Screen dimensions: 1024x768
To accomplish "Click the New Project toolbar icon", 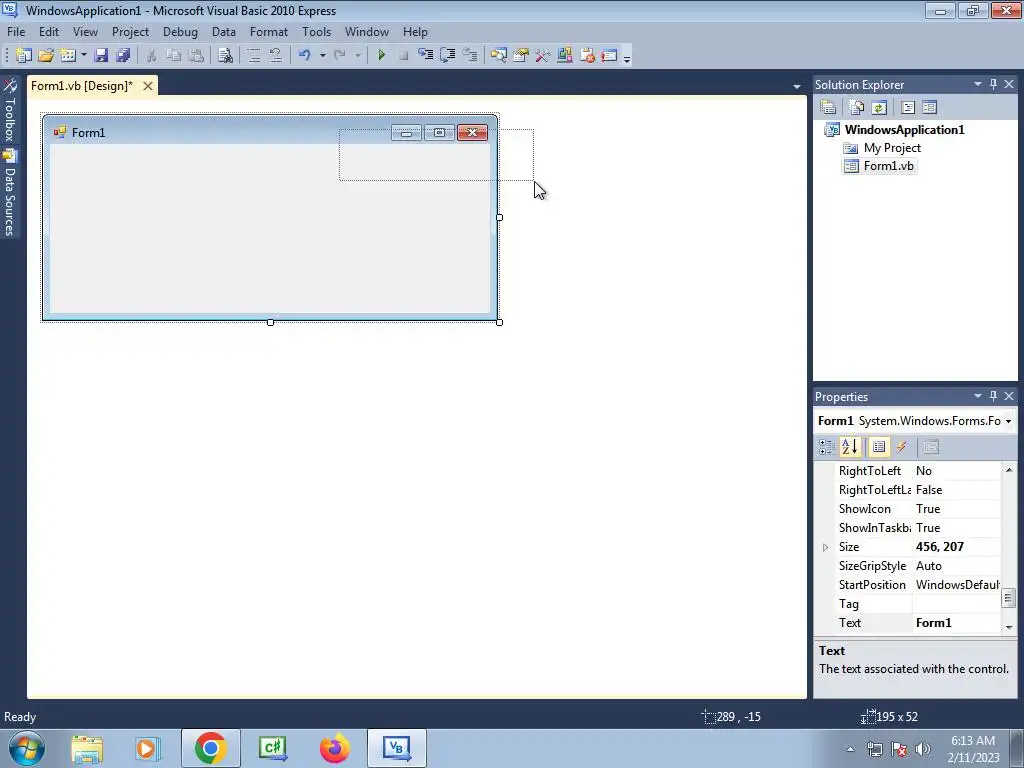I will [24, 56].
